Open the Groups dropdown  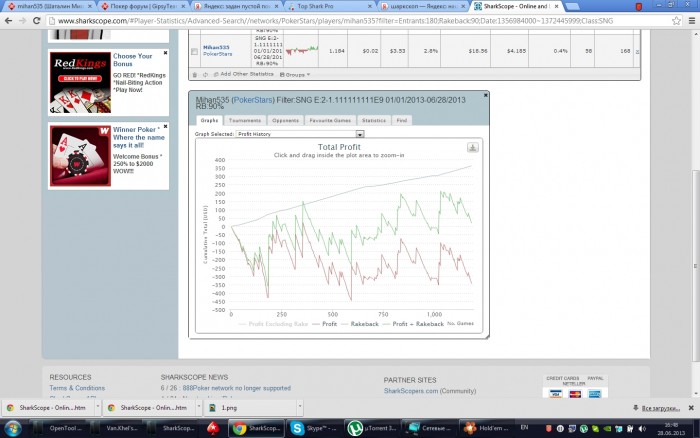(x=295, y=75)
